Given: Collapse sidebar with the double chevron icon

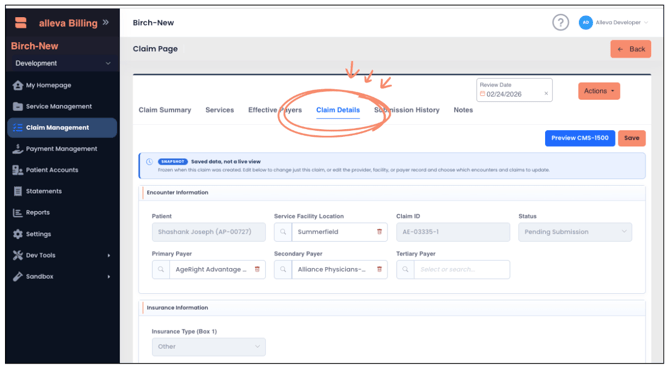Looking at the screenshot, I should pyautogui.click(x=106, y=22).
